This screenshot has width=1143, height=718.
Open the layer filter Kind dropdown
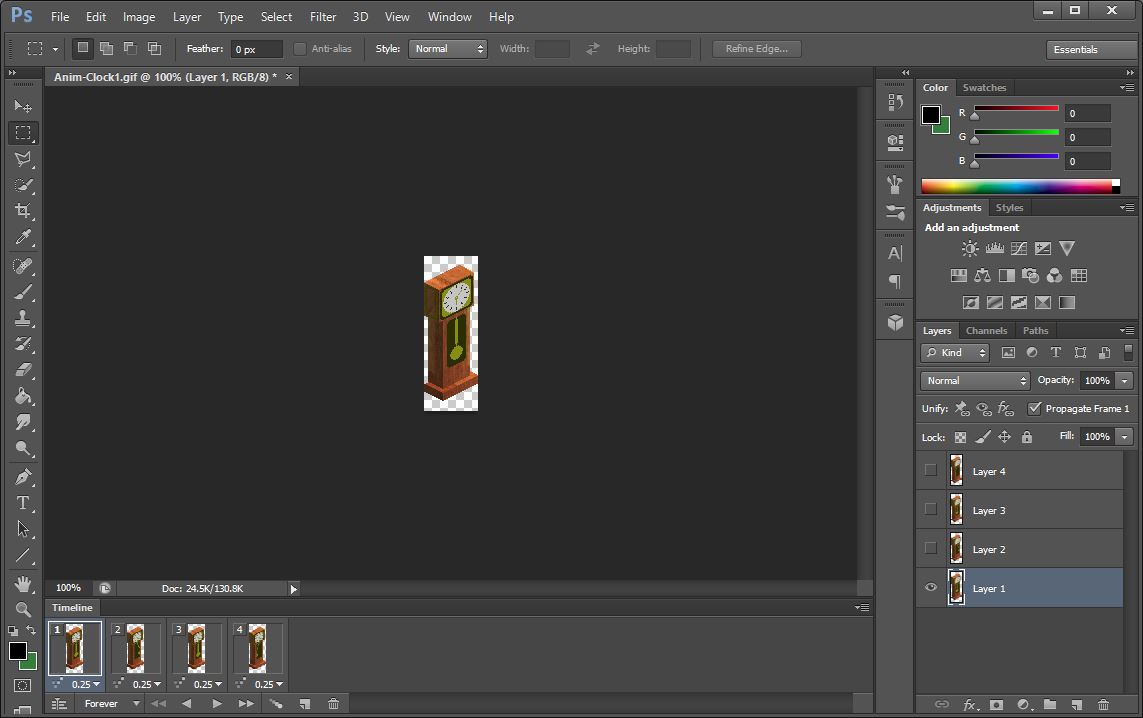(954, 353)
